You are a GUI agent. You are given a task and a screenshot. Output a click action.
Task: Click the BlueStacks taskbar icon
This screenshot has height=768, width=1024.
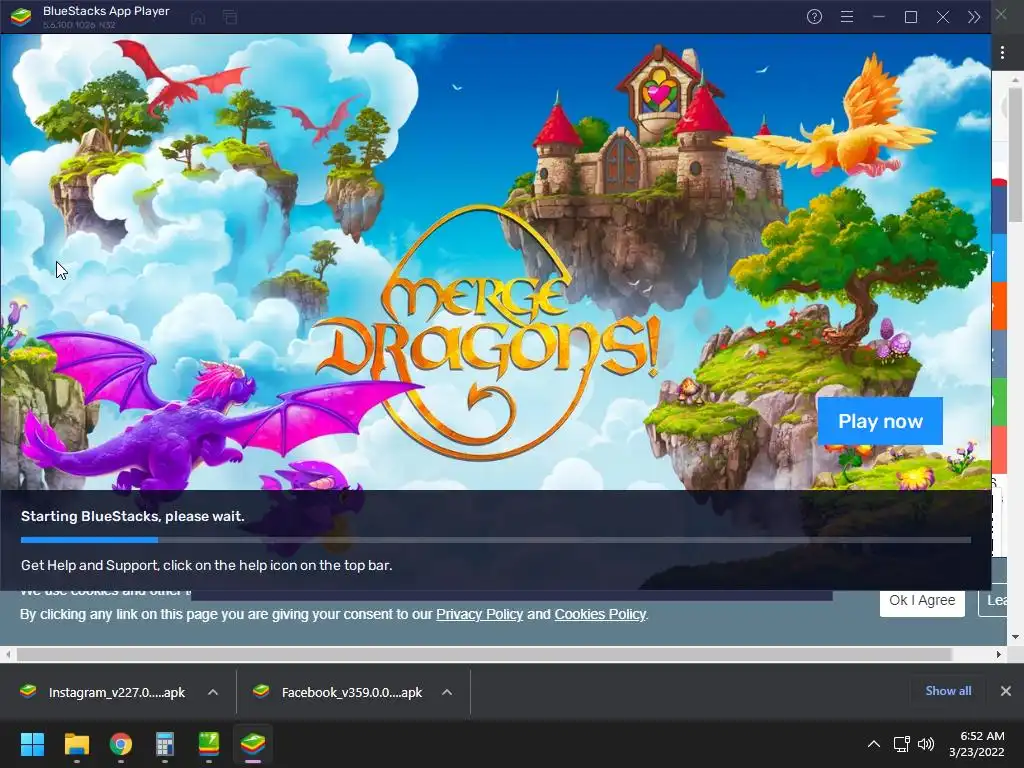tap(253, 744)
